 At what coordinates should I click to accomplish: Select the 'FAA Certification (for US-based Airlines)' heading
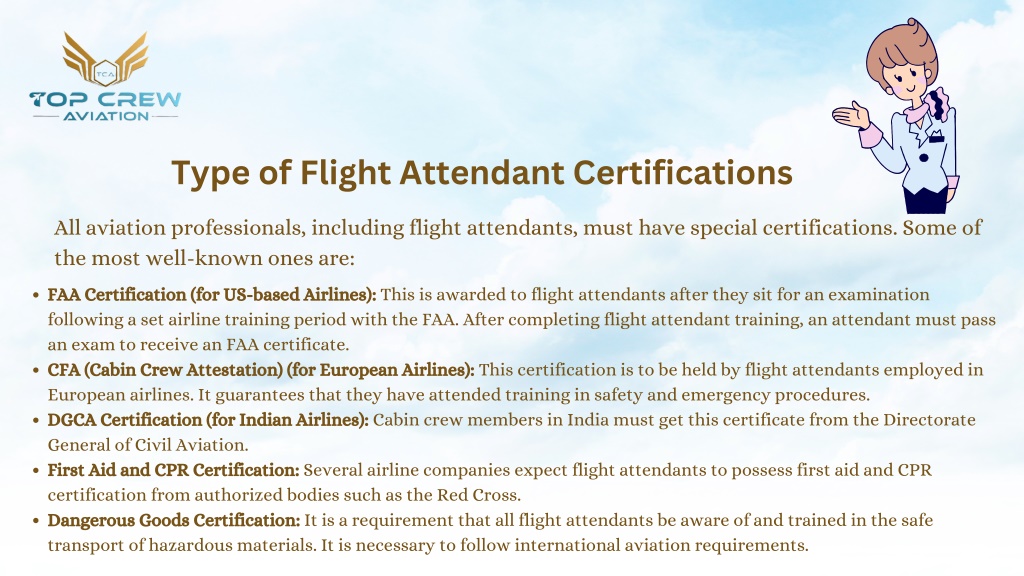click(212, 295)
